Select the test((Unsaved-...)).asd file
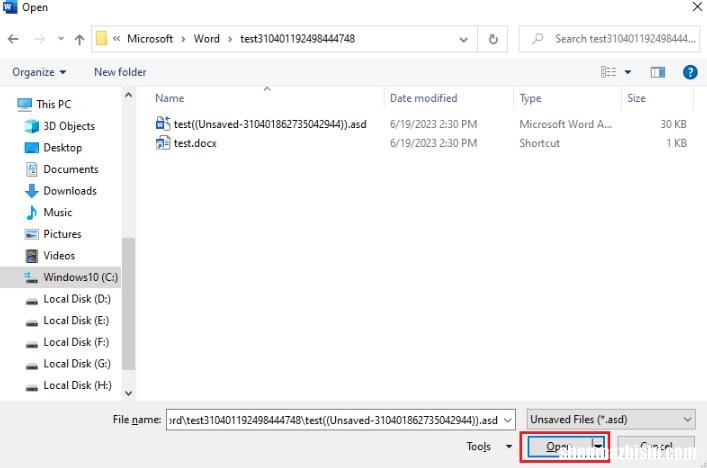Screen dimensions: 707x468 pos(270,124)
